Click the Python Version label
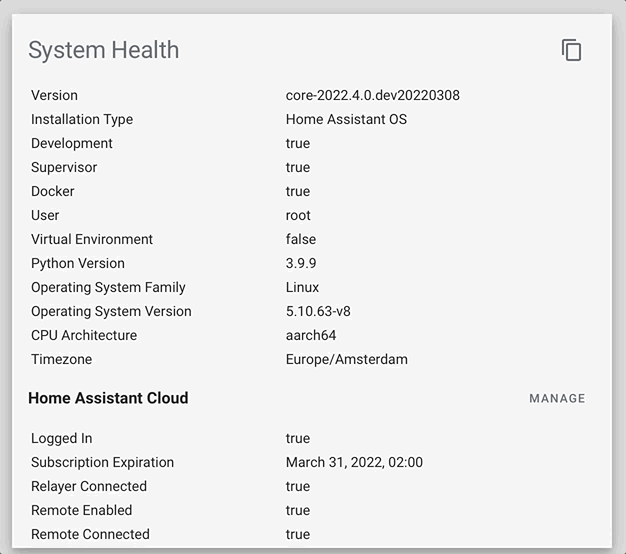This screenshot has height=554, width=626. (x=78, y=263)
